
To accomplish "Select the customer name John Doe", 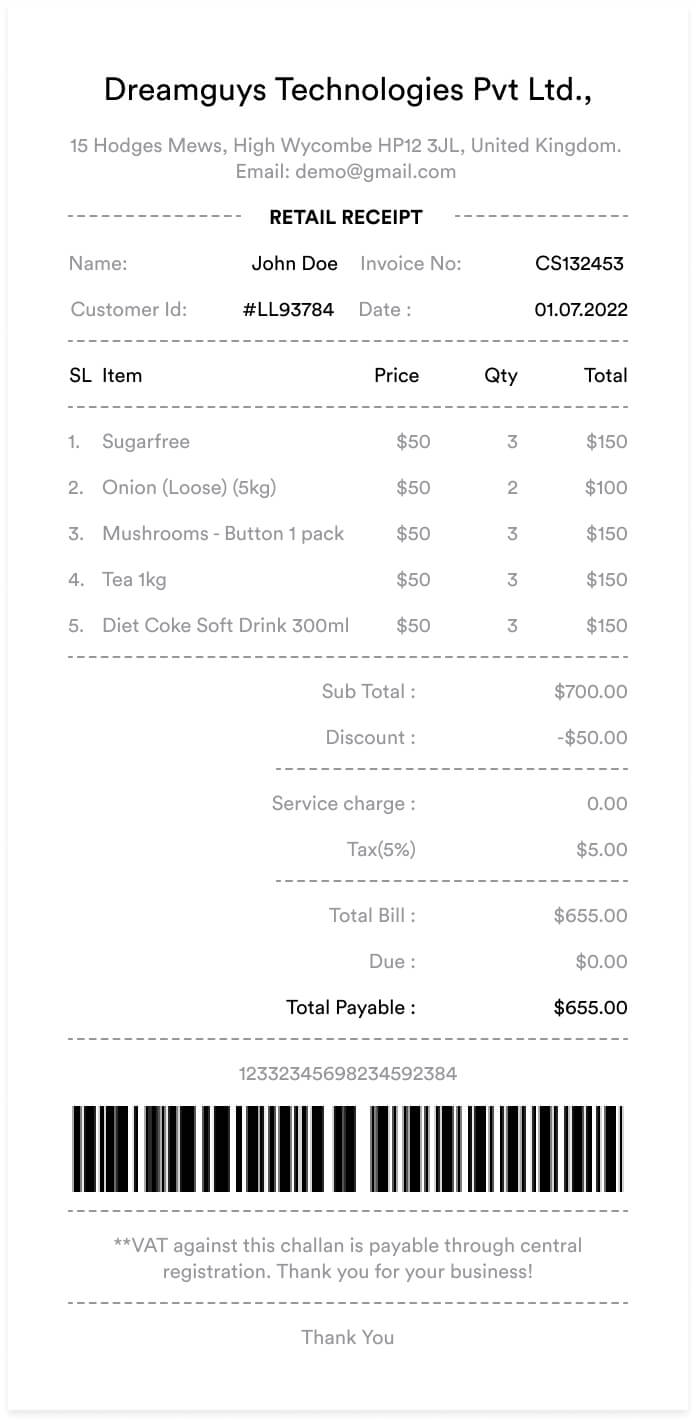I will point(294,264).
